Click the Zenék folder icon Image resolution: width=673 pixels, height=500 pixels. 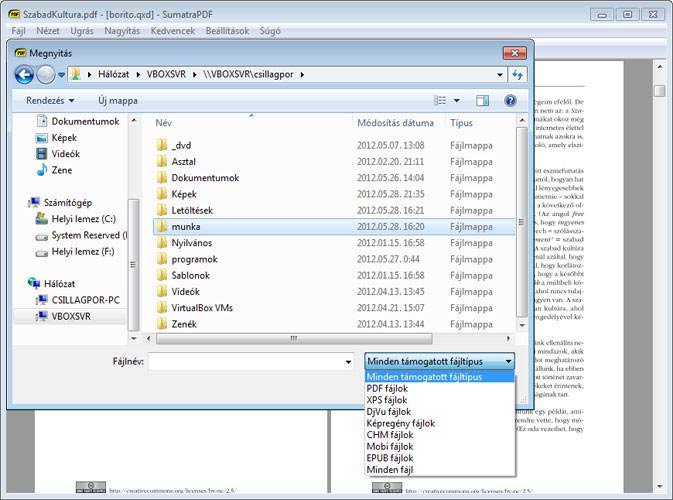click(x=162, y=324)
